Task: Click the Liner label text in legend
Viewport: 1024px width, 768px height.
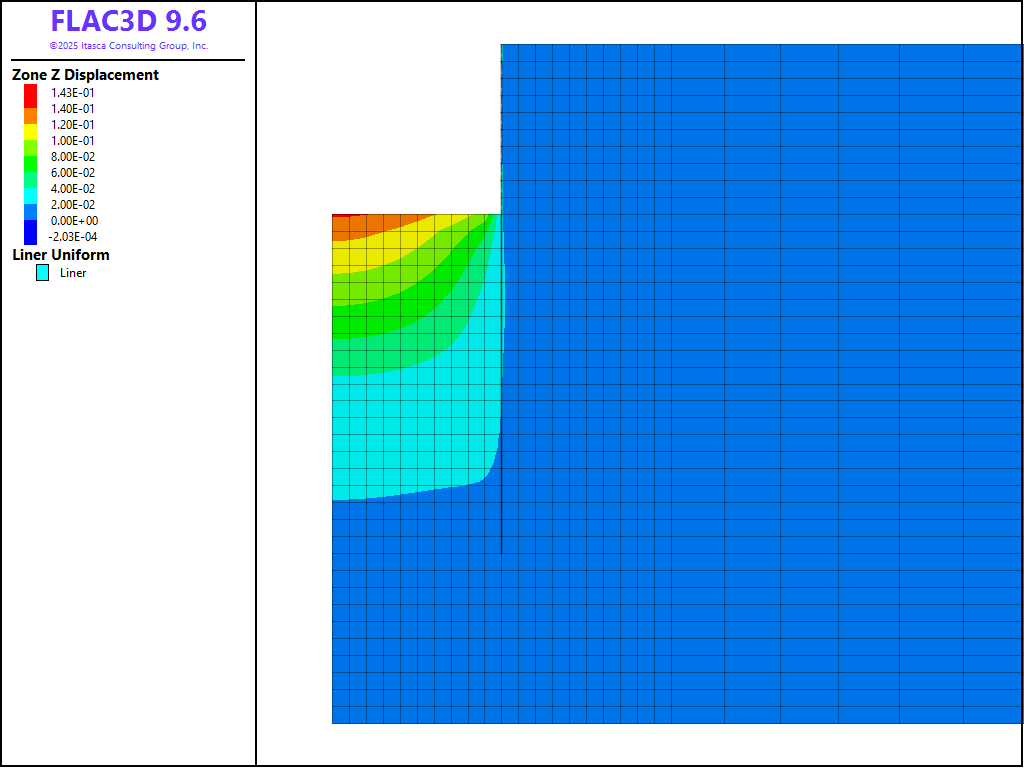Action: click(73, 273)
